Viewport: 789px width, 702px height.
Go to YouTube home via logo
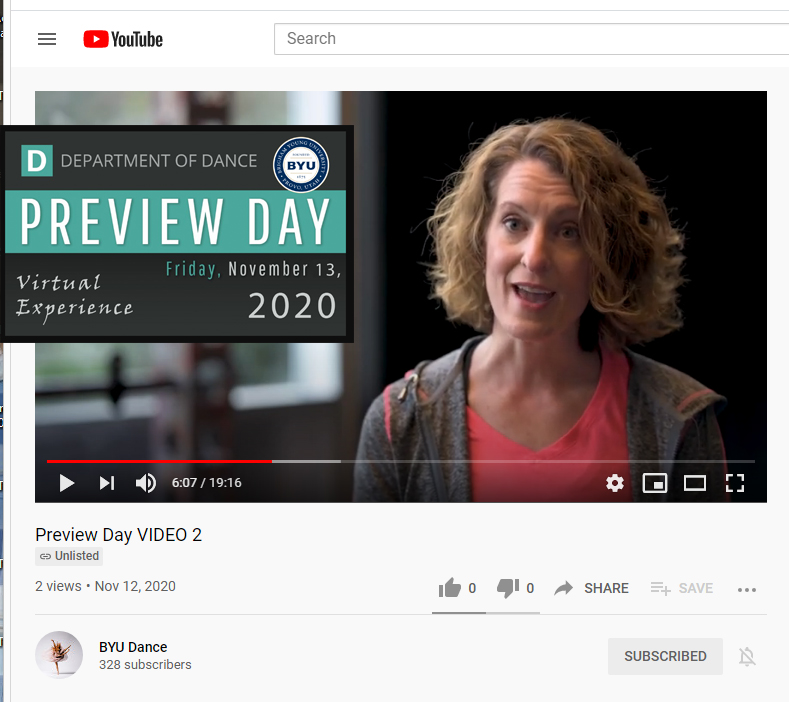point(123,39)
